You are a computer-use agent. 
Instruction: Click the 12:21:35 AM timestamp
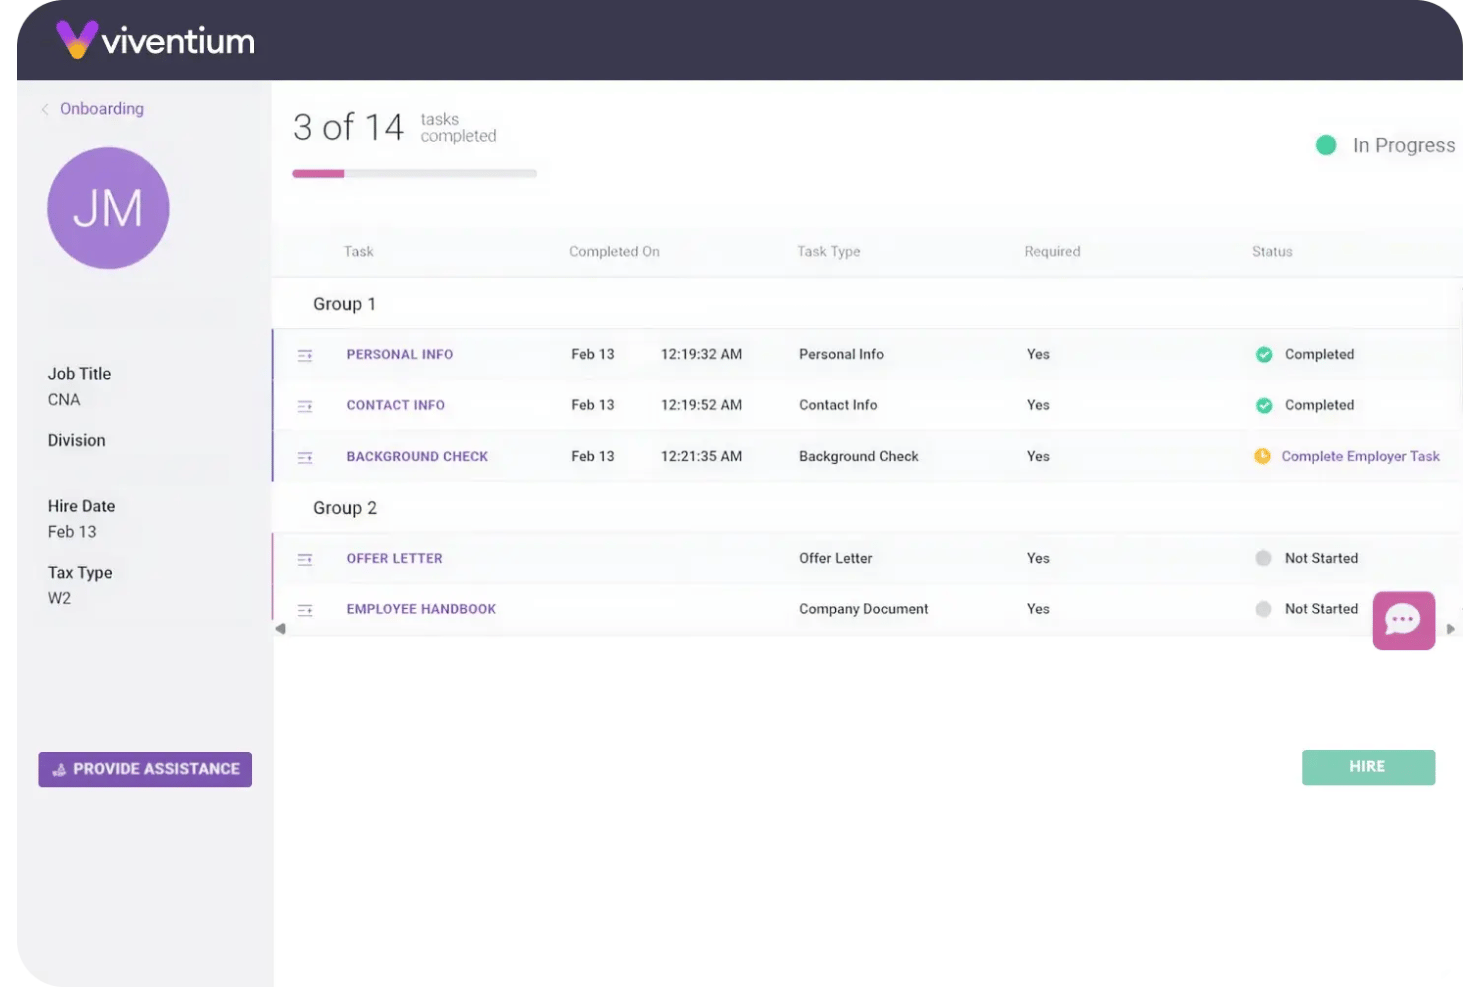pyautogui.click(x=701, y=456)
